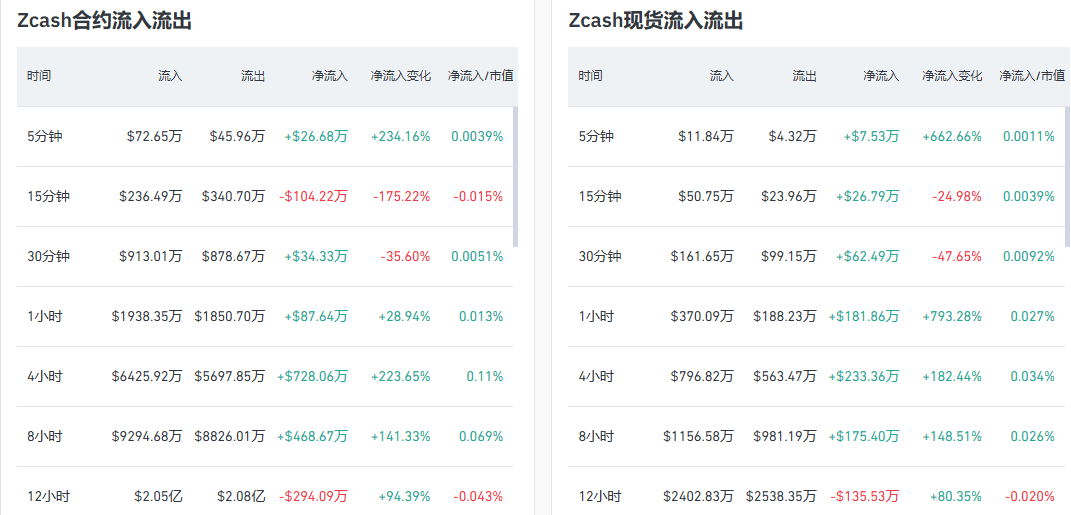Click the +$181.86万 net inflow value
This screenshot has height=515, width=1071.
click(x=864, y=317)
